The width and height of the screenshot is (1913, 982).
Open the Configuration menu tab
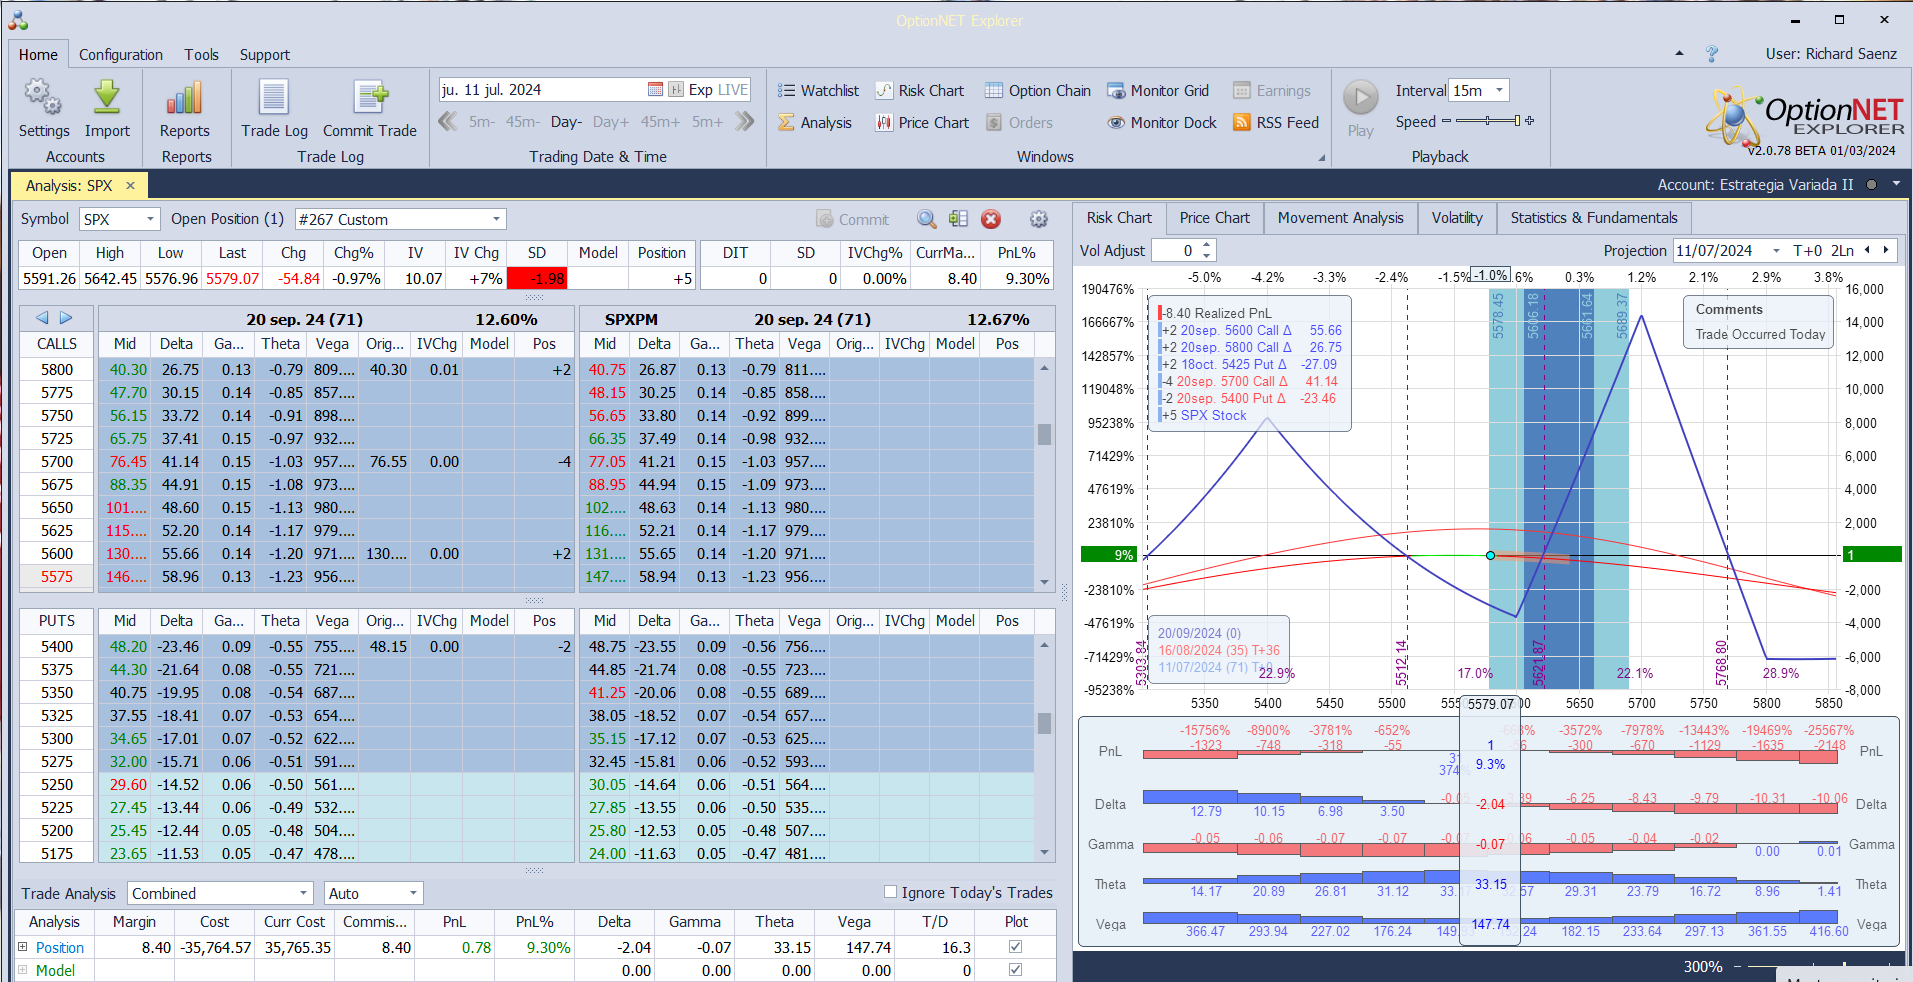[x=120, y=55]
